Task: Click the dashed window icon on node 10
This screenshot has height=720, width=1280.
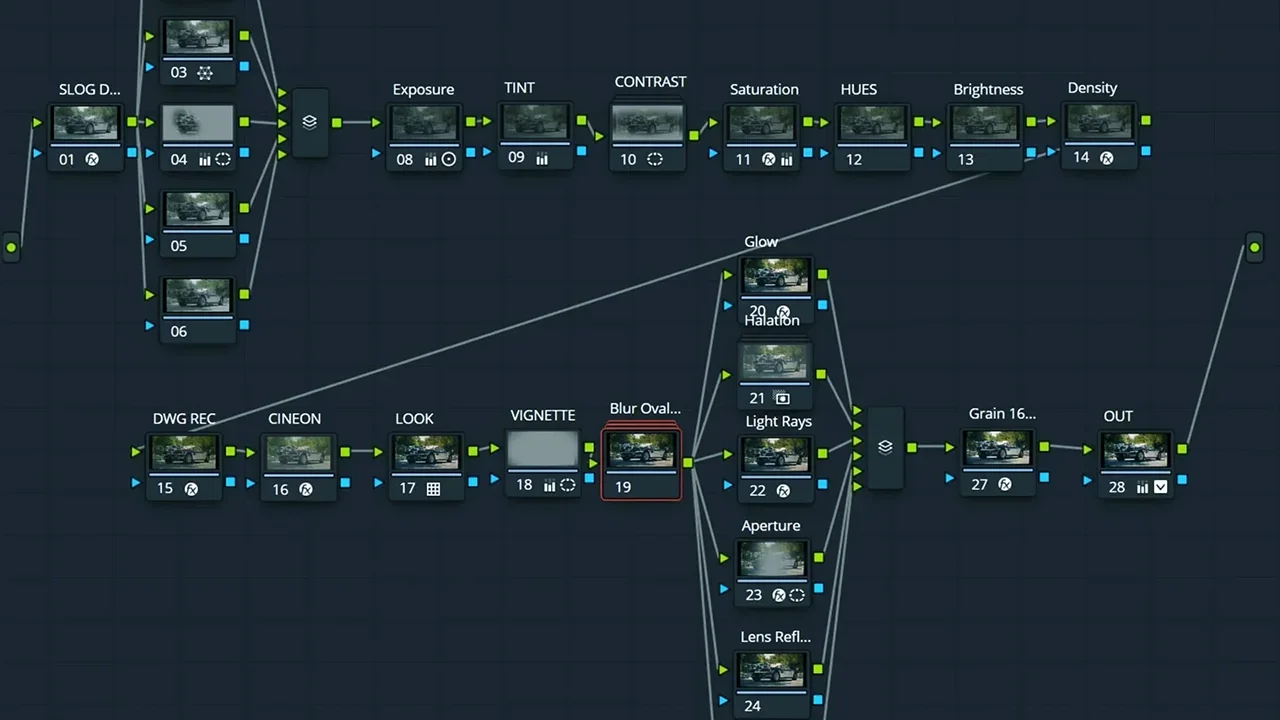Action: click(655, 159)
